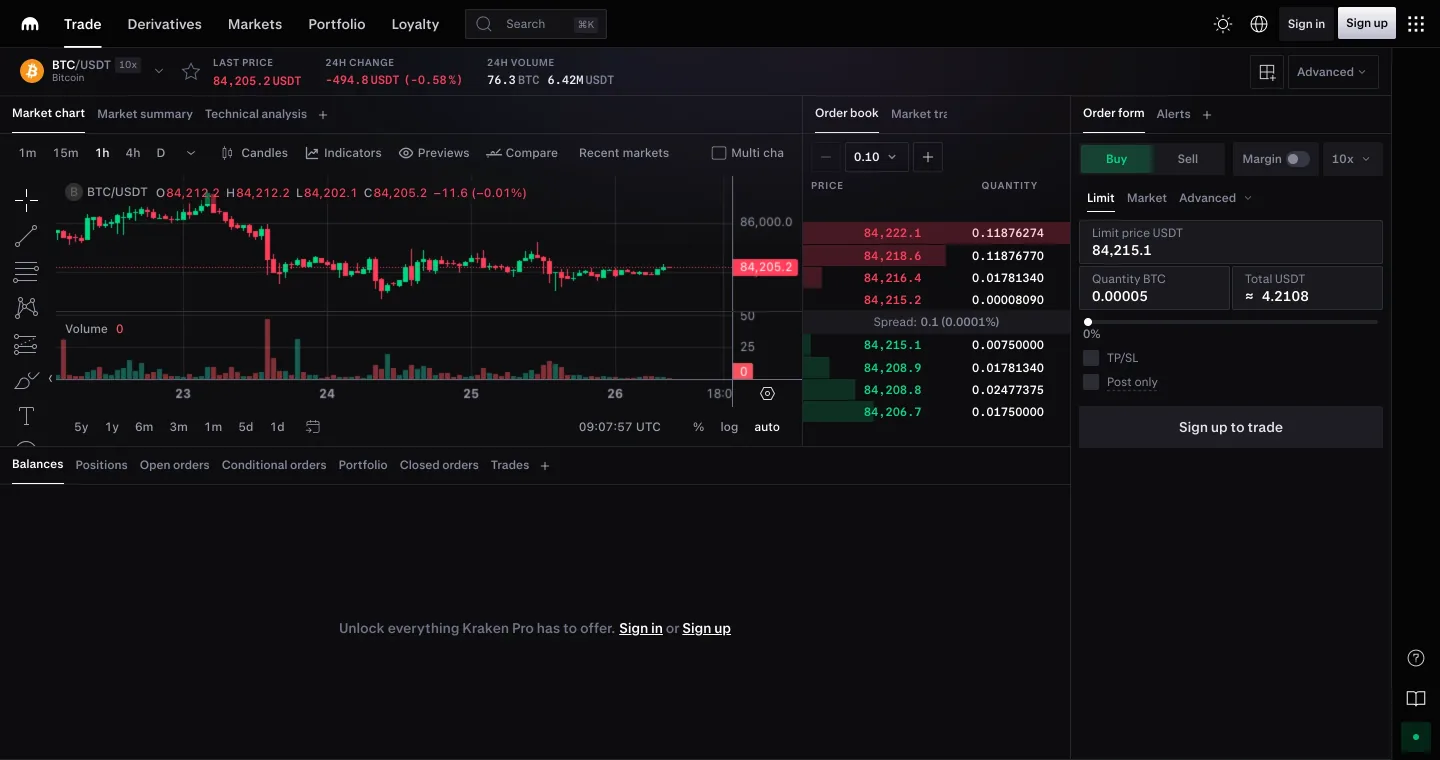Open help question mark icon

(x=1415, y=658)
